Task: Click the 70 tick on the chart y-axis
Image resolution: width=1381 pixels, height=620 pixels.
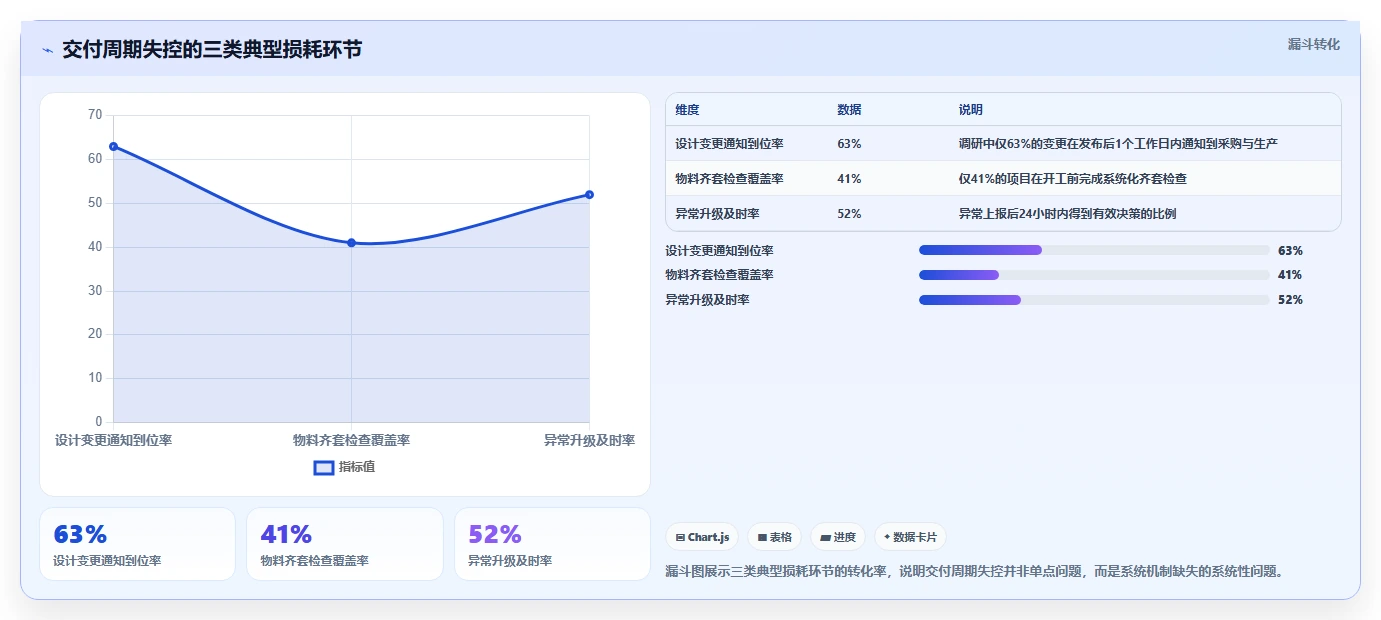Action: point(95,115)
